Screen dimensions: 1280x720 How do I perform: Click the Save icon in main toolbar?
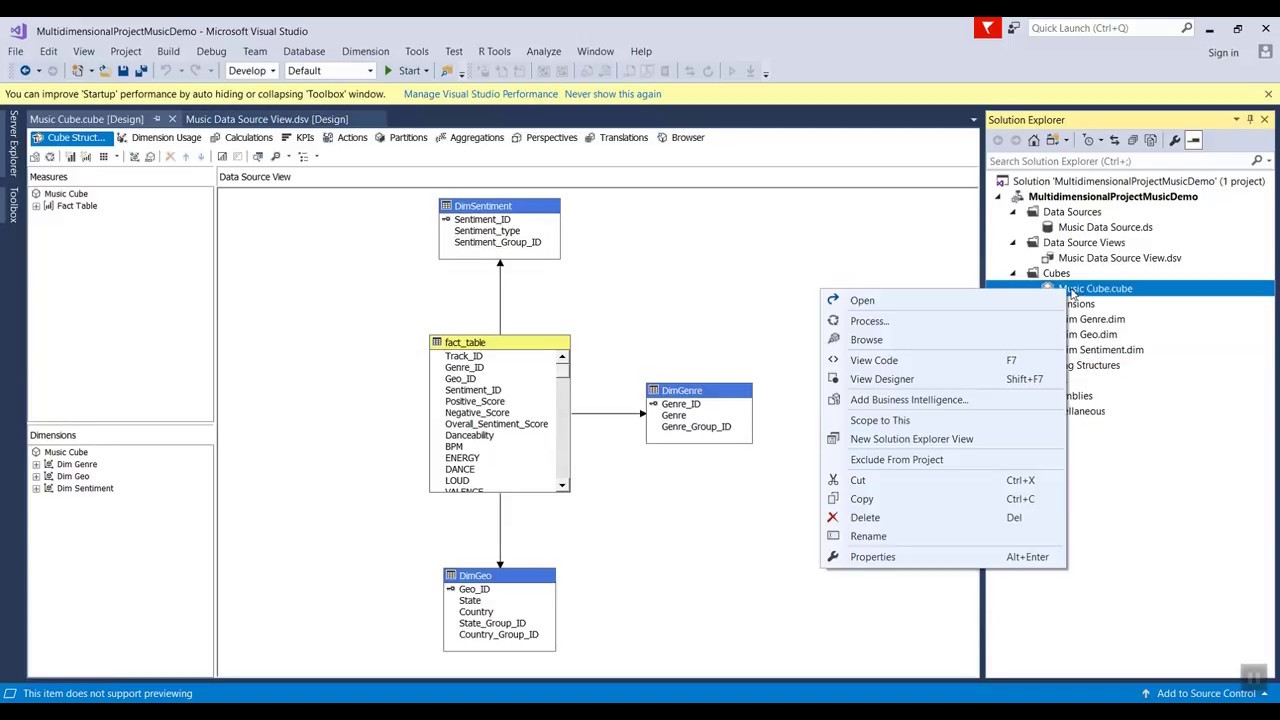[x=123, y=71]
